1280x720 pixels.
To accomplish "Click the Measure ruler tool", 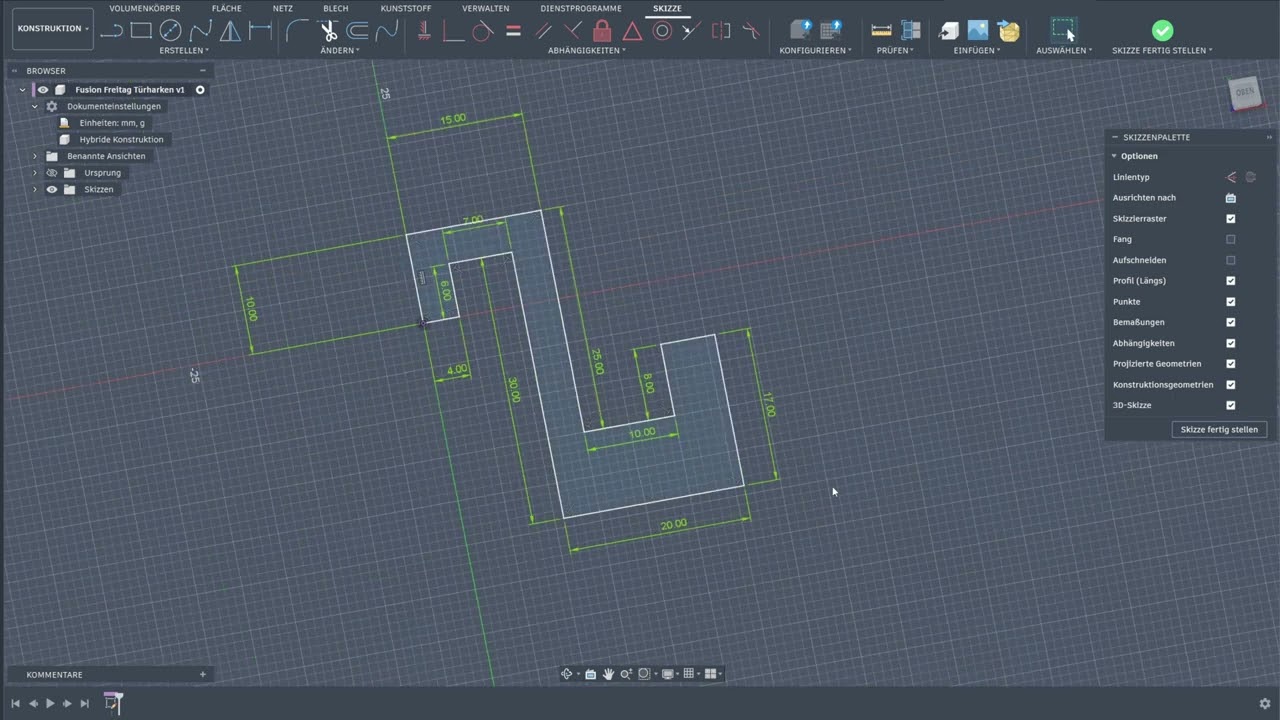I will pos(881,31).
